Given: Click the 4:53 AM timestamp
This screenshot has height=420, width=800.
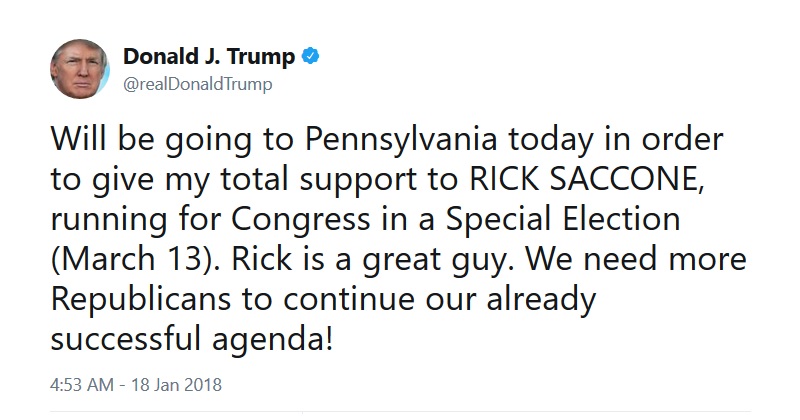Looking at the screenshot, I should pos(82,384).
